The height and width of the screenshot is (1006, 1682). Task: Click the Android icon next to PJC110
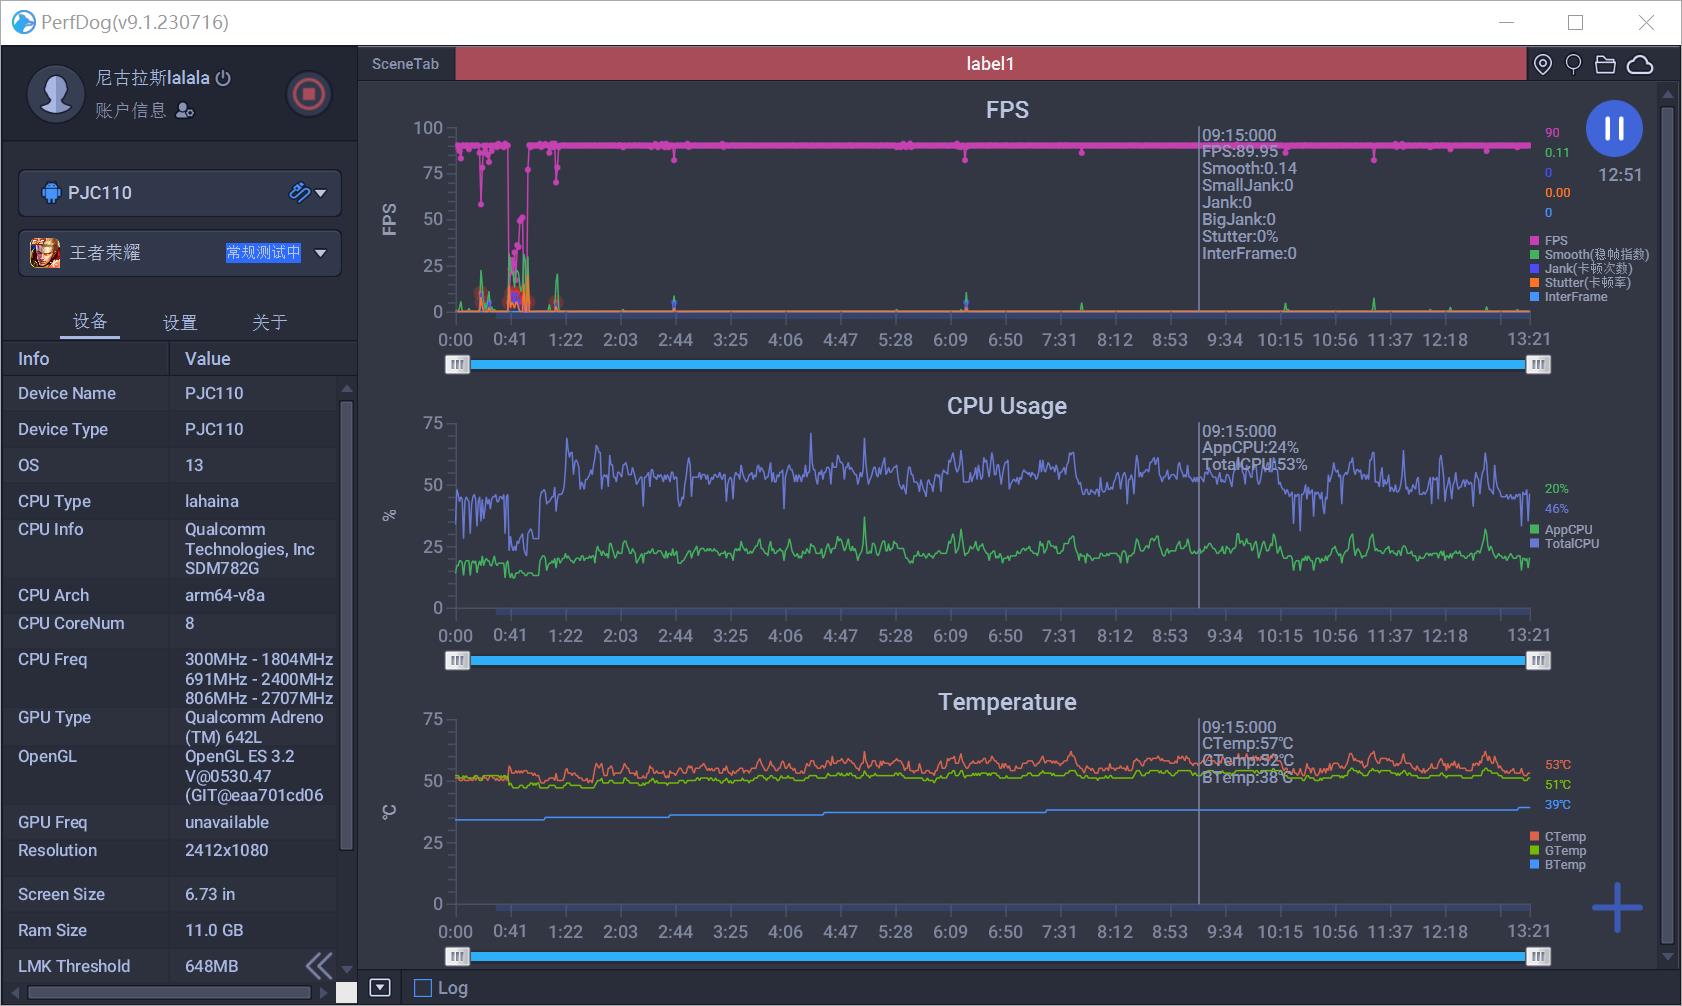(51, 192)
